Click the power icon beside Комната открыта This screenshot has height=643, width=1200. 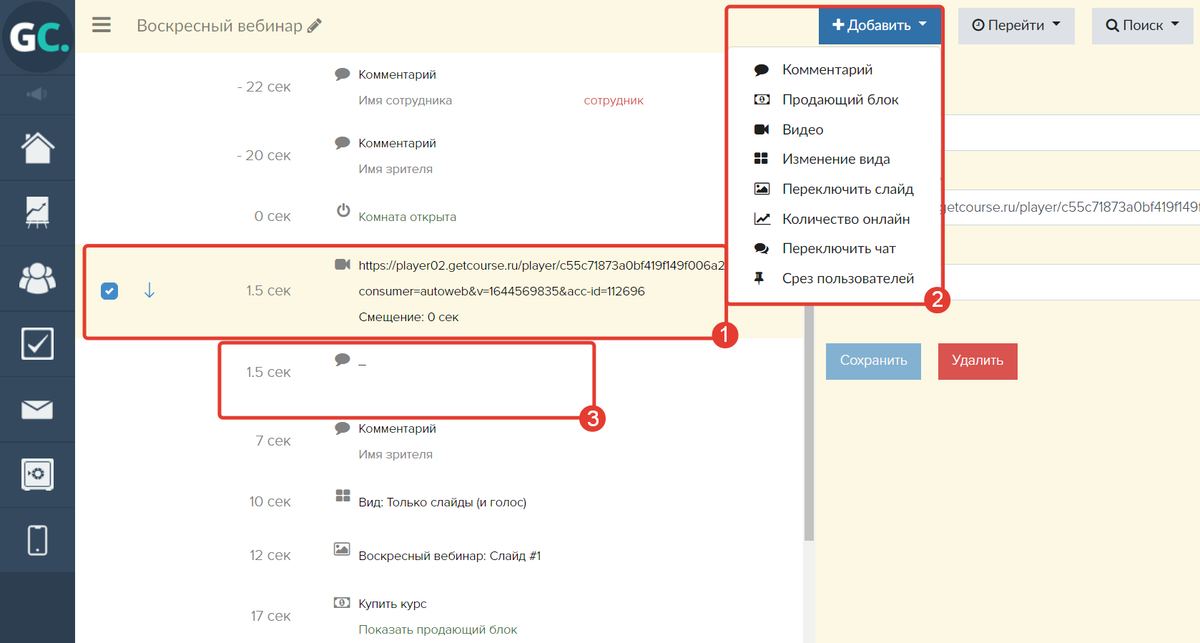pyautogui.click(x=343, y=211)
